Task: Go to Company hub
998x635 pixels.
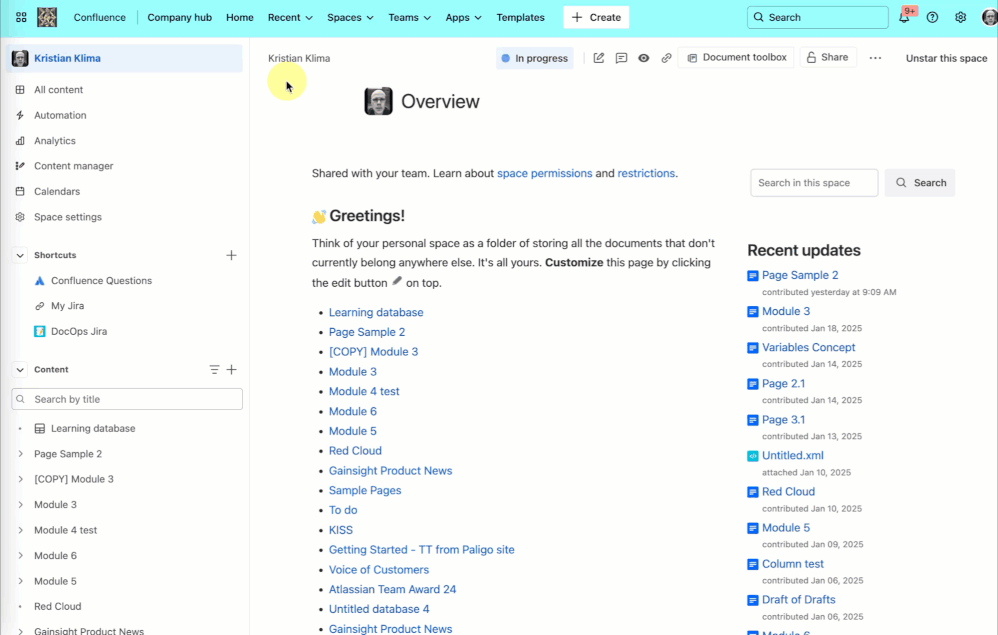Action: tap(179, 17)
